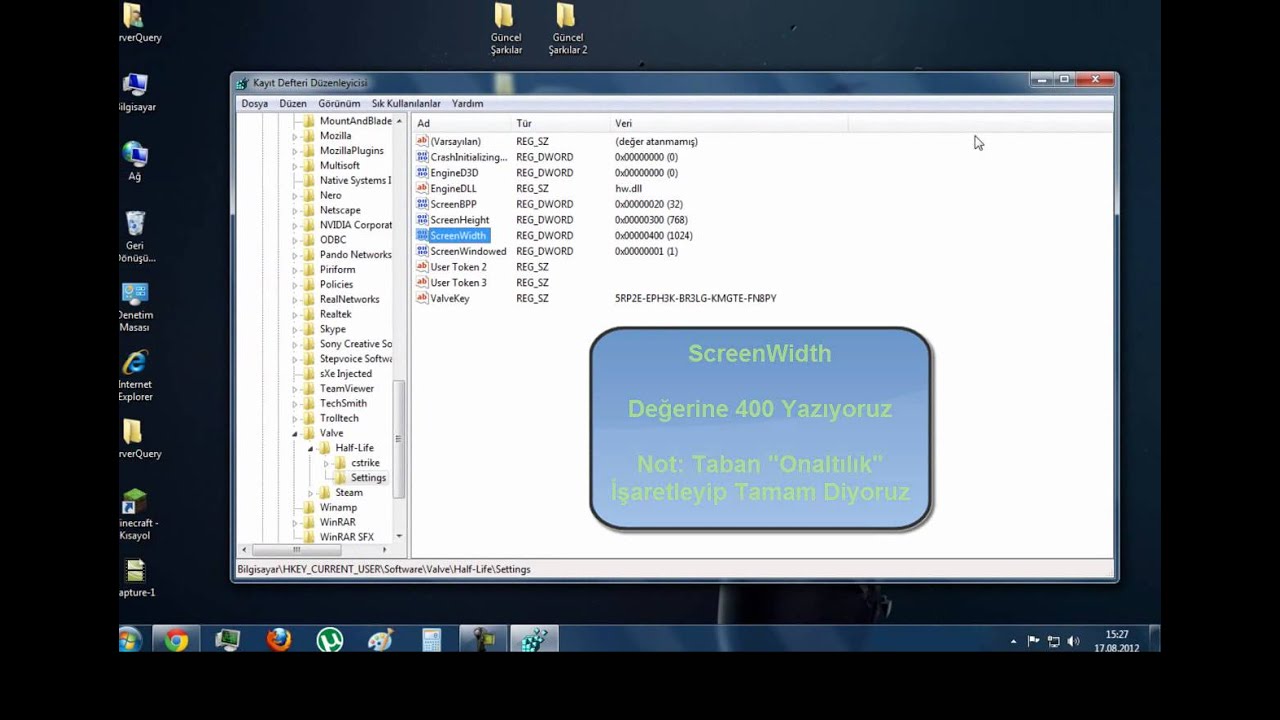Screen dimensions: 1280x720
Task: Click the CrashInitializing value icon
Action: tap(422, 157)
